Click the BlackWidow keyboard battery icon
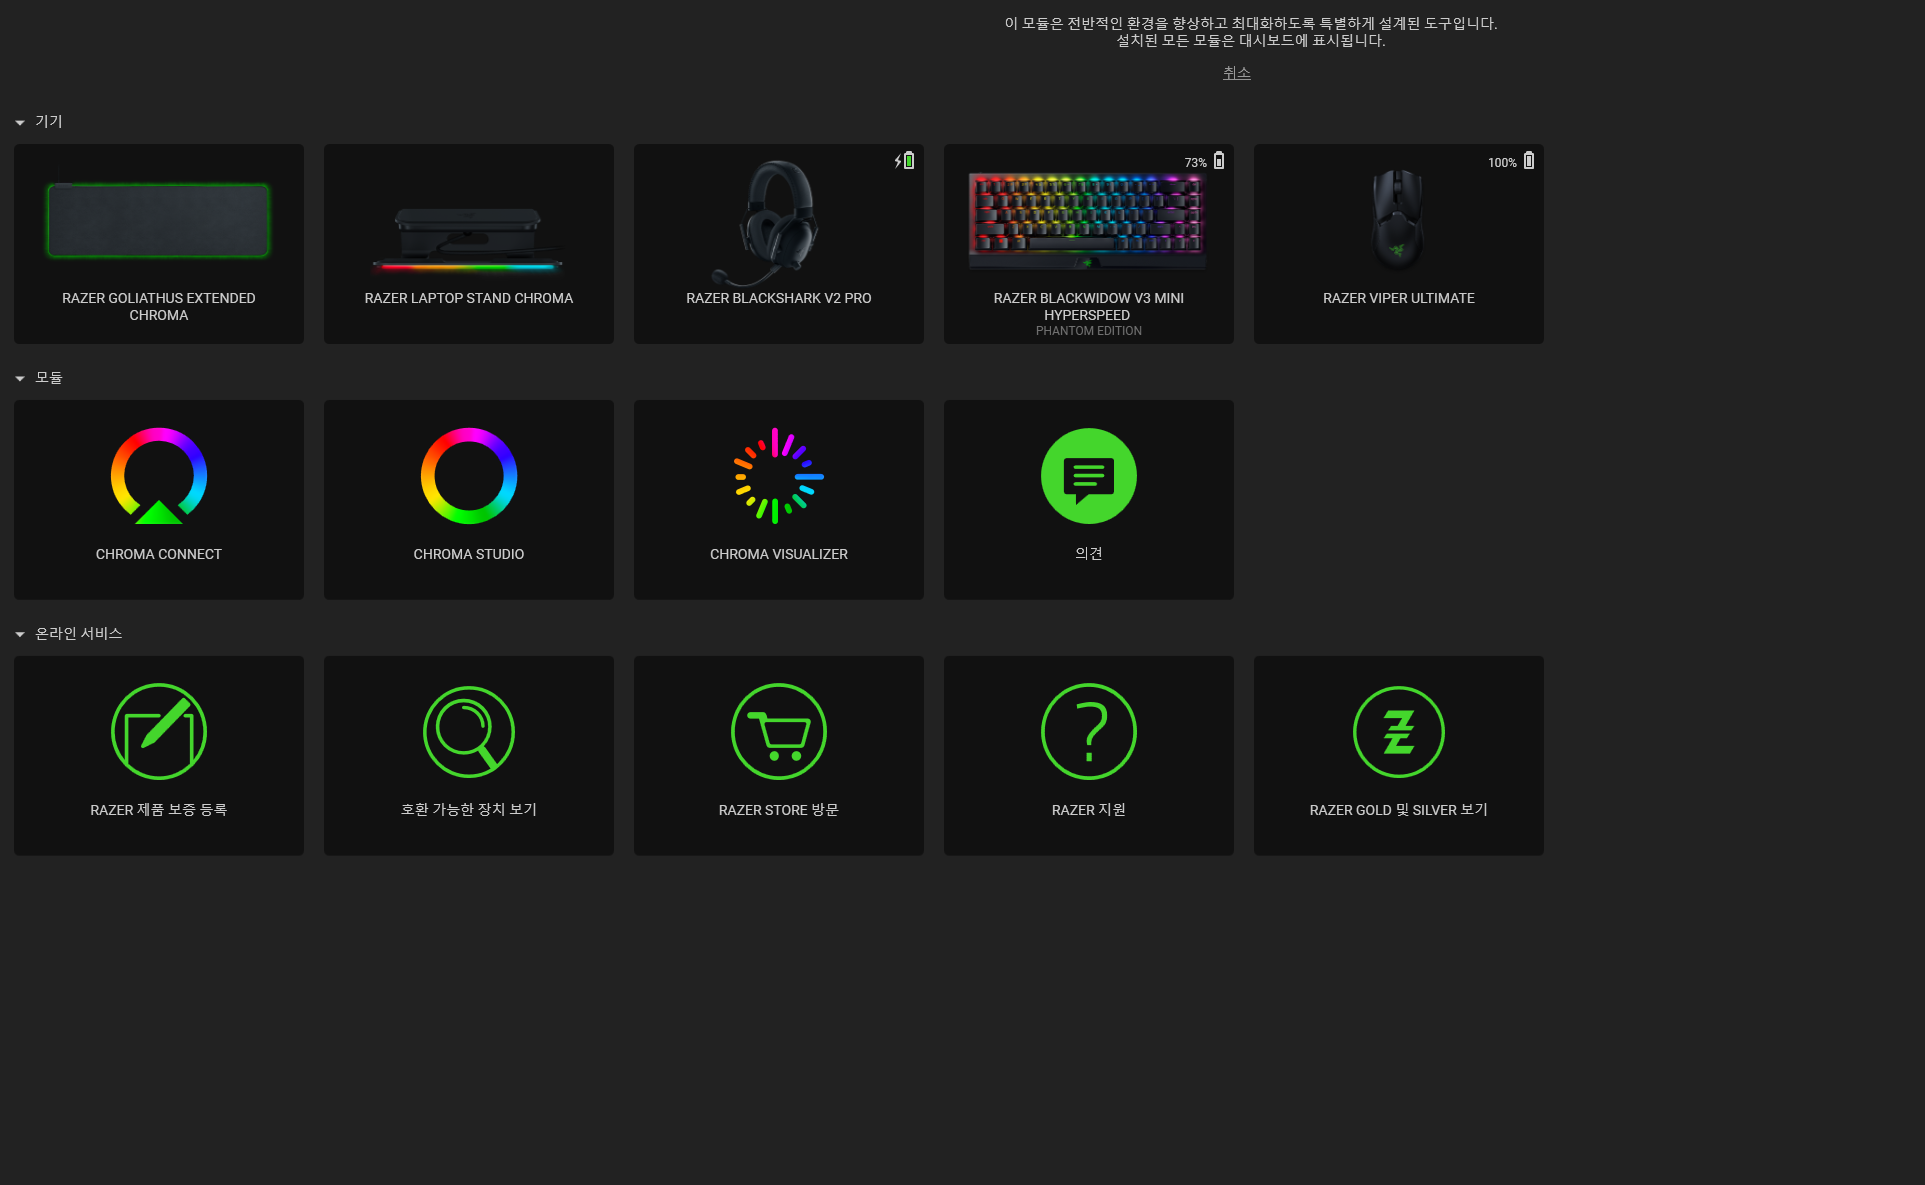 1219,160
